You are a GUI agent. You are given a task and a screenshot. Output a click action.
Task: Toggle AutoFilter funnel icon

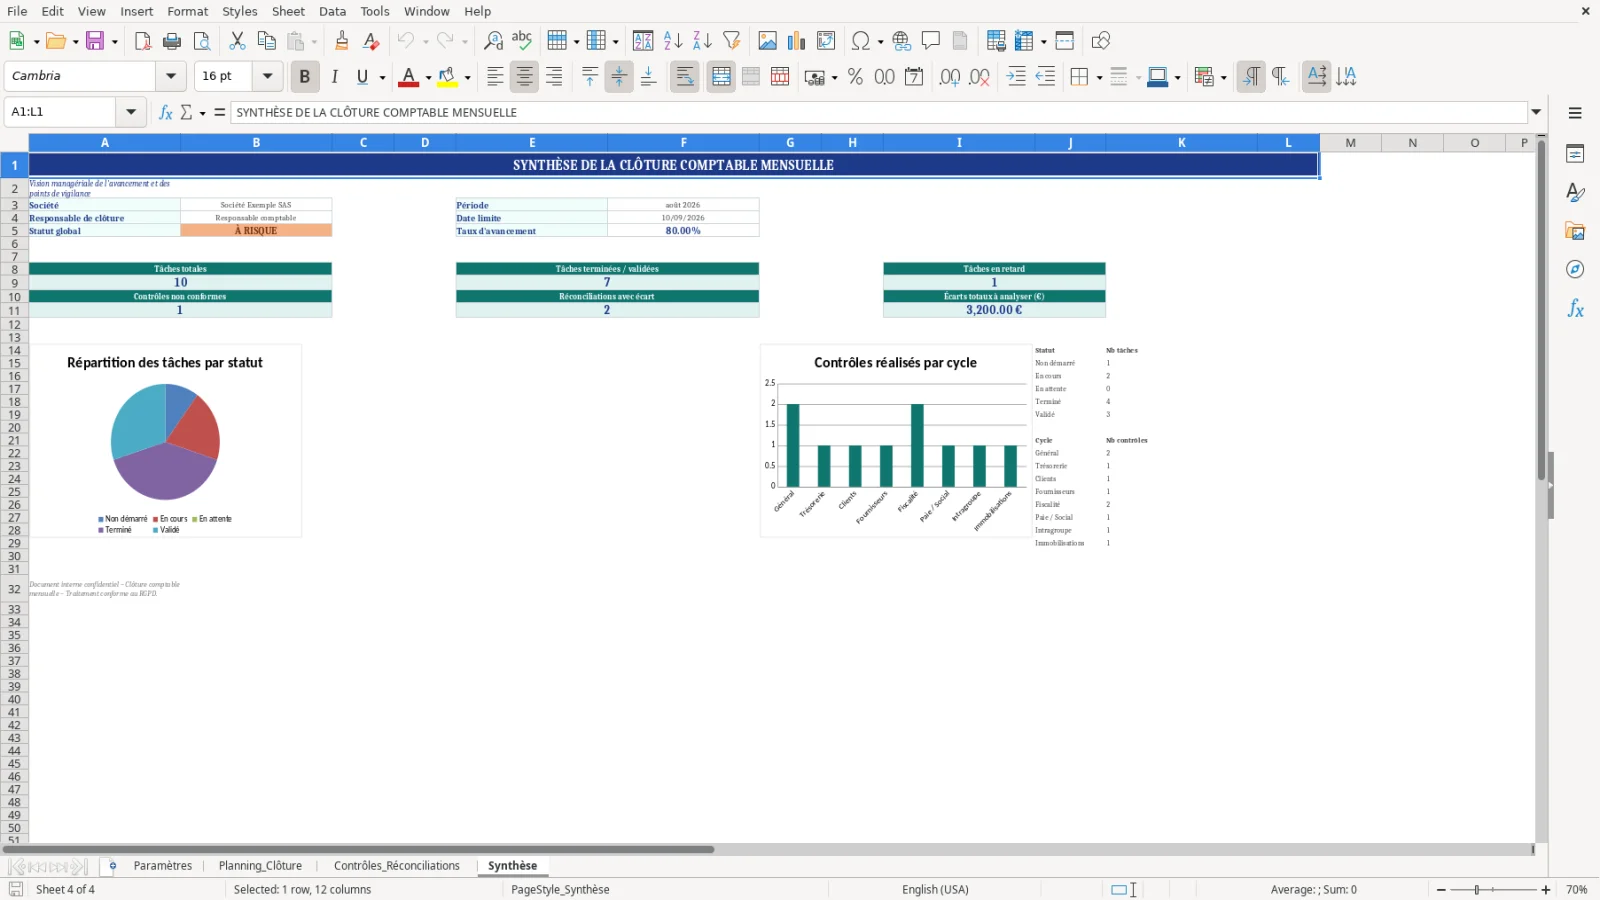[x=732, y=41]
